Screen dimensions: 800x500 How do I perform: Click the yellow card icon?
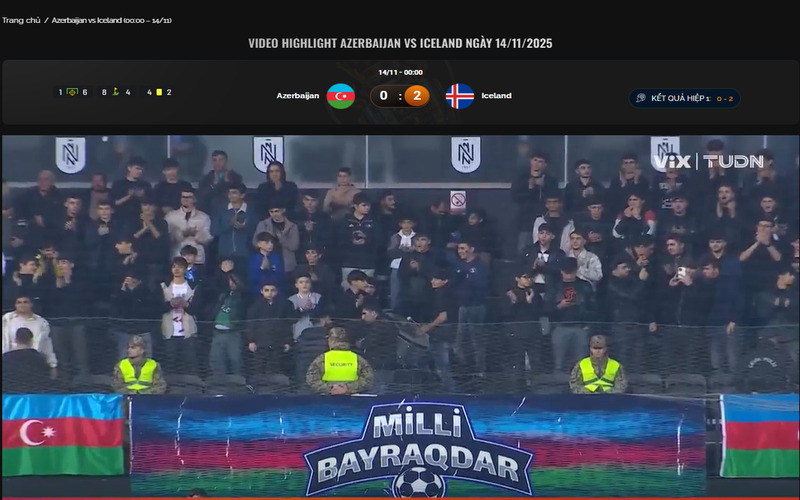click(159, 92)
